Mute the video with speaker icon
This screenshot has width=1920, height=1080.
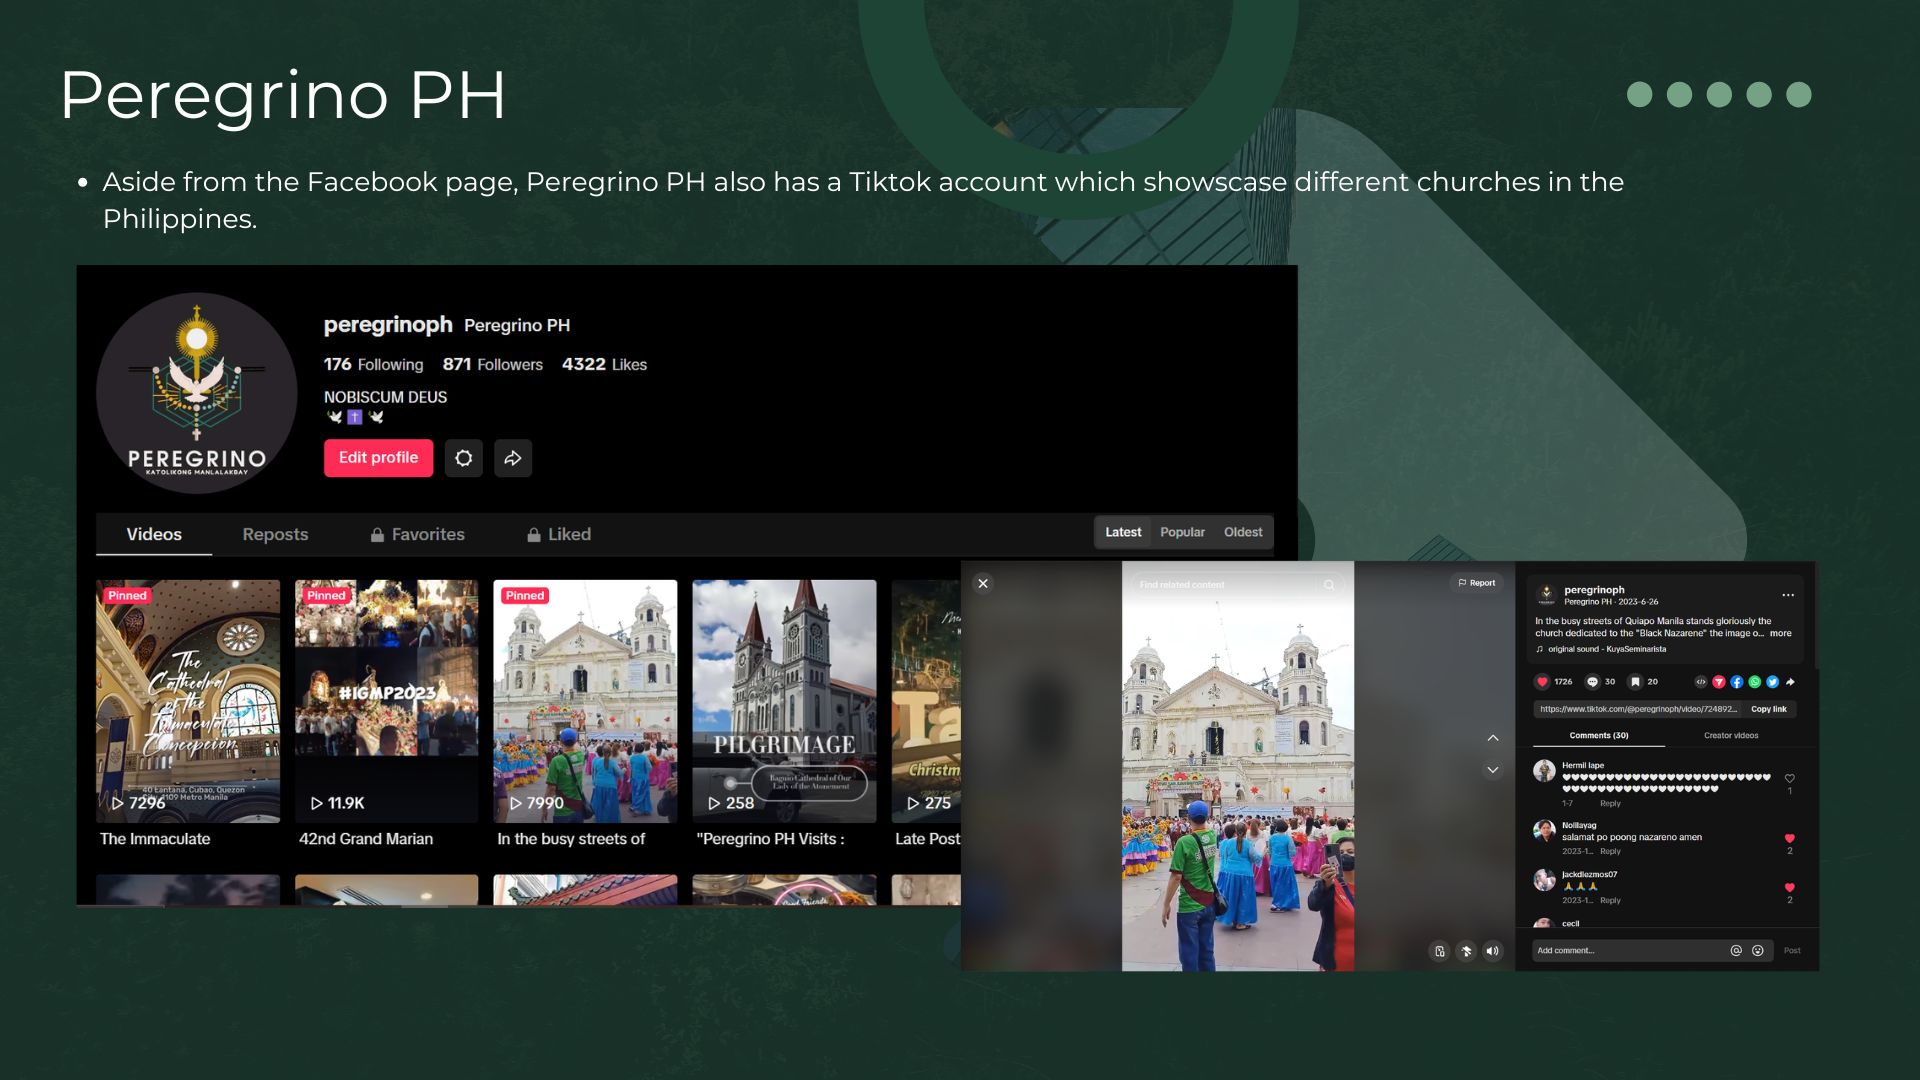(x=1492, y=951)
